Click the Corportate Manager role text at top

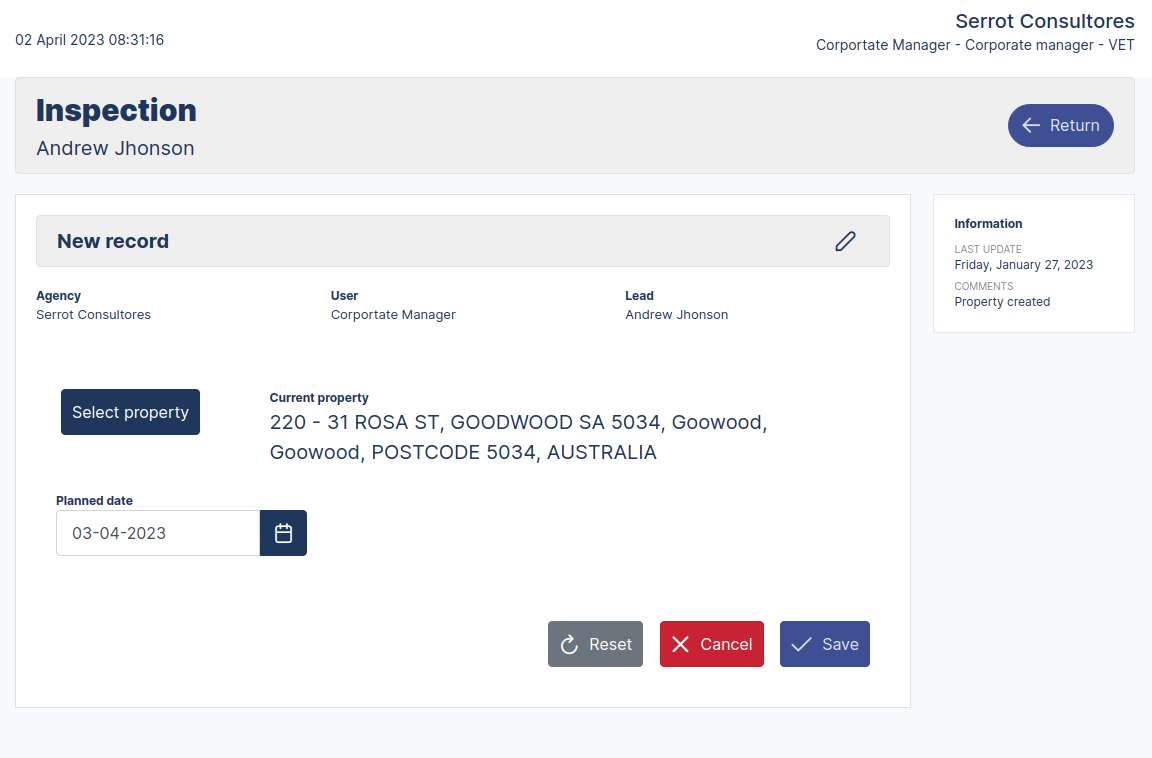point(975,45)
